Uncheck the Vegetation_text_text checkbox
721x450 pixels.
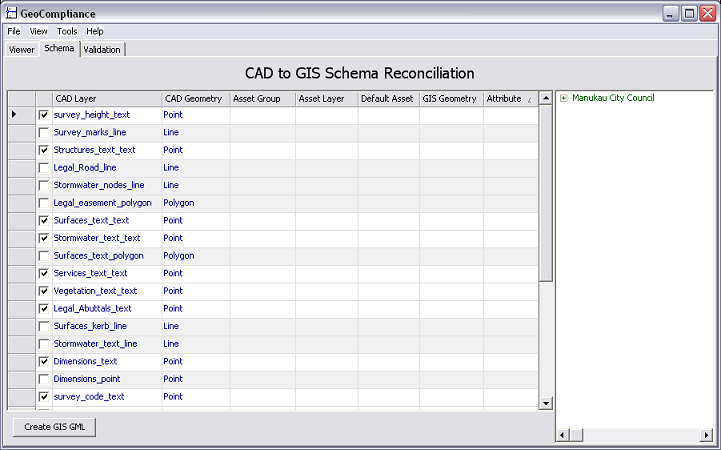[44, 291]
